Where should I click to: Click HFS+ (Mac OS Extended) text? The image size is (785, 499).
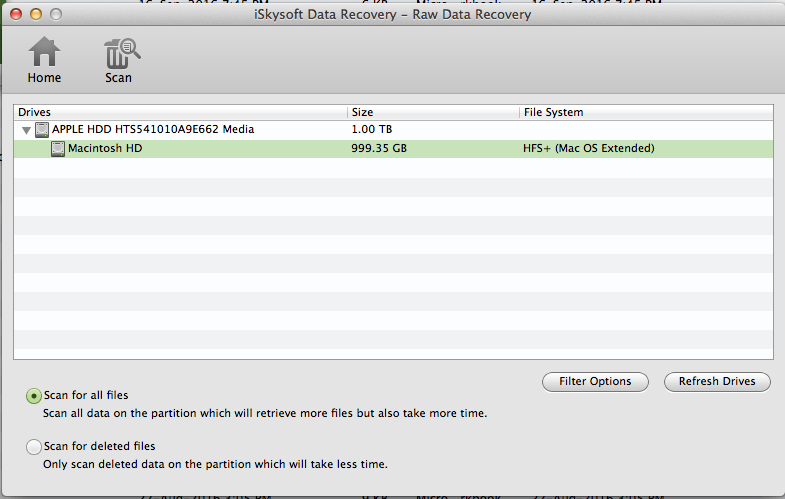coord(589,148)
